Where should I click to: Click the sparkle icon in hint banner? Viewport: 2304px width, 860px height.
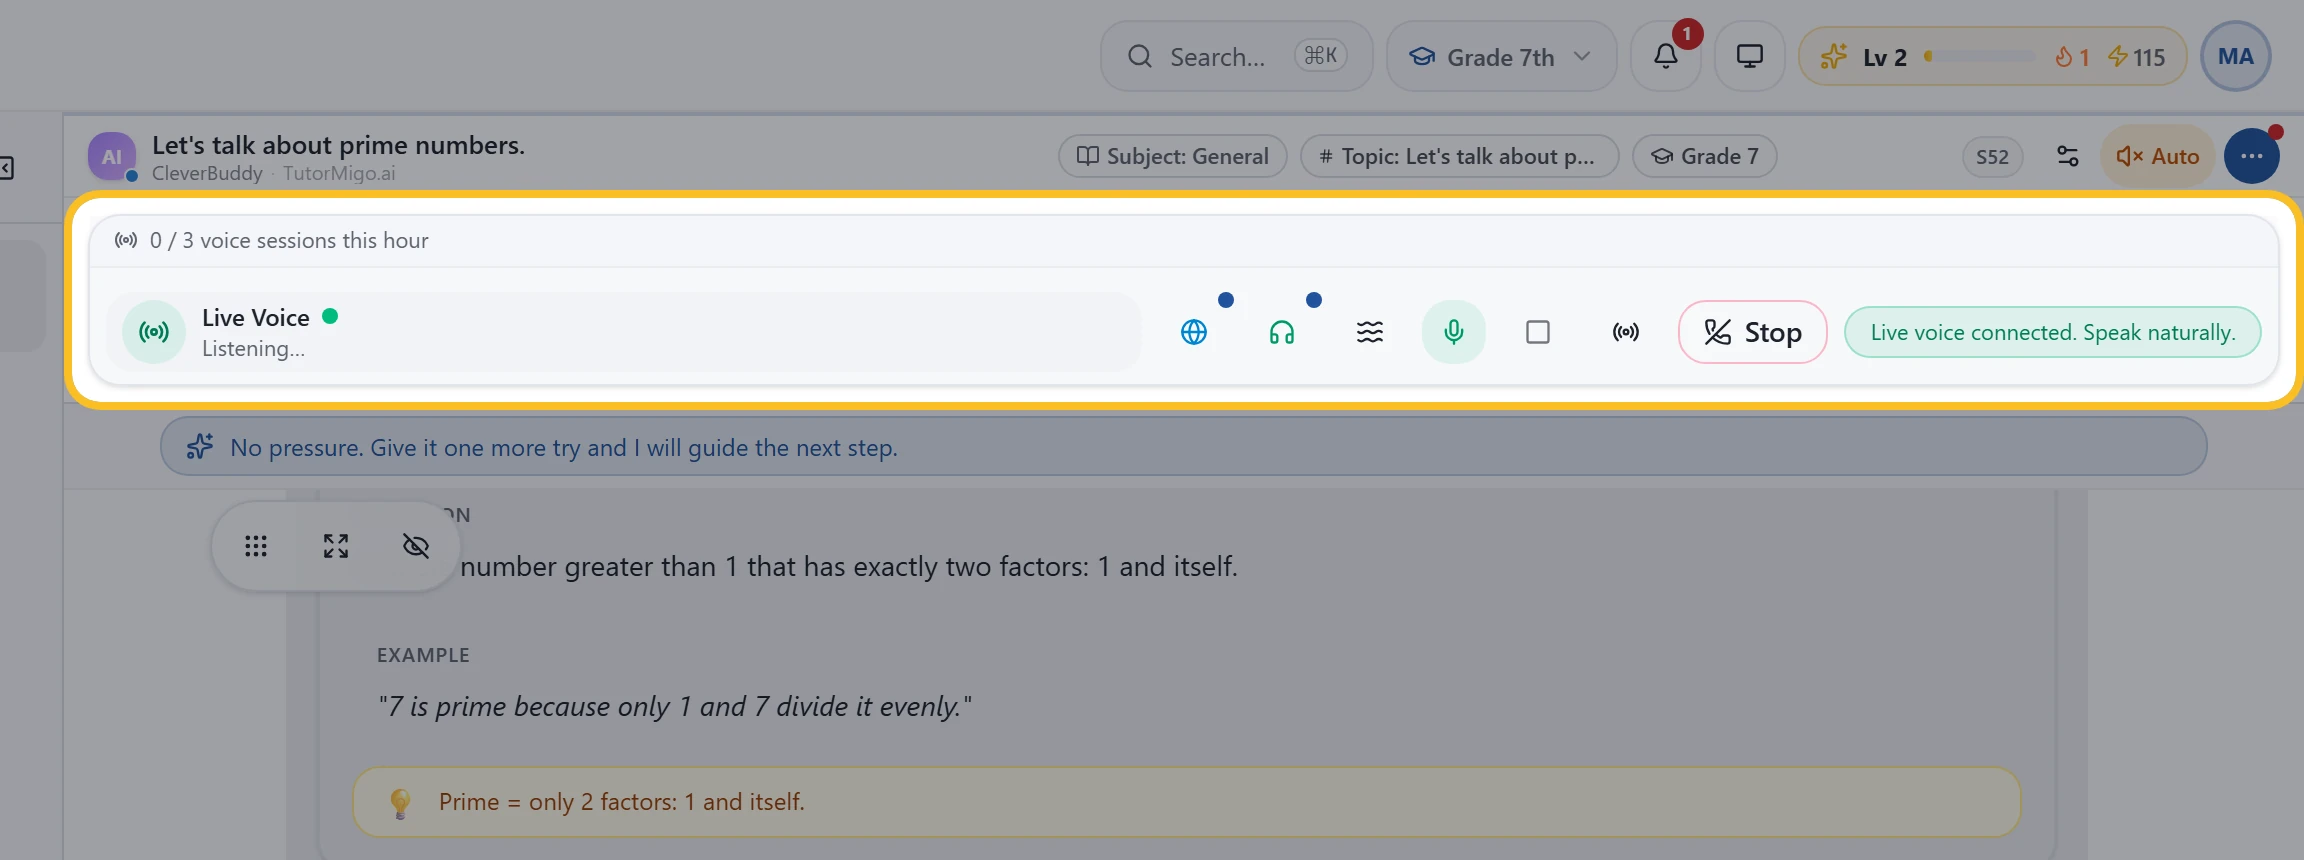coord(200,446)
